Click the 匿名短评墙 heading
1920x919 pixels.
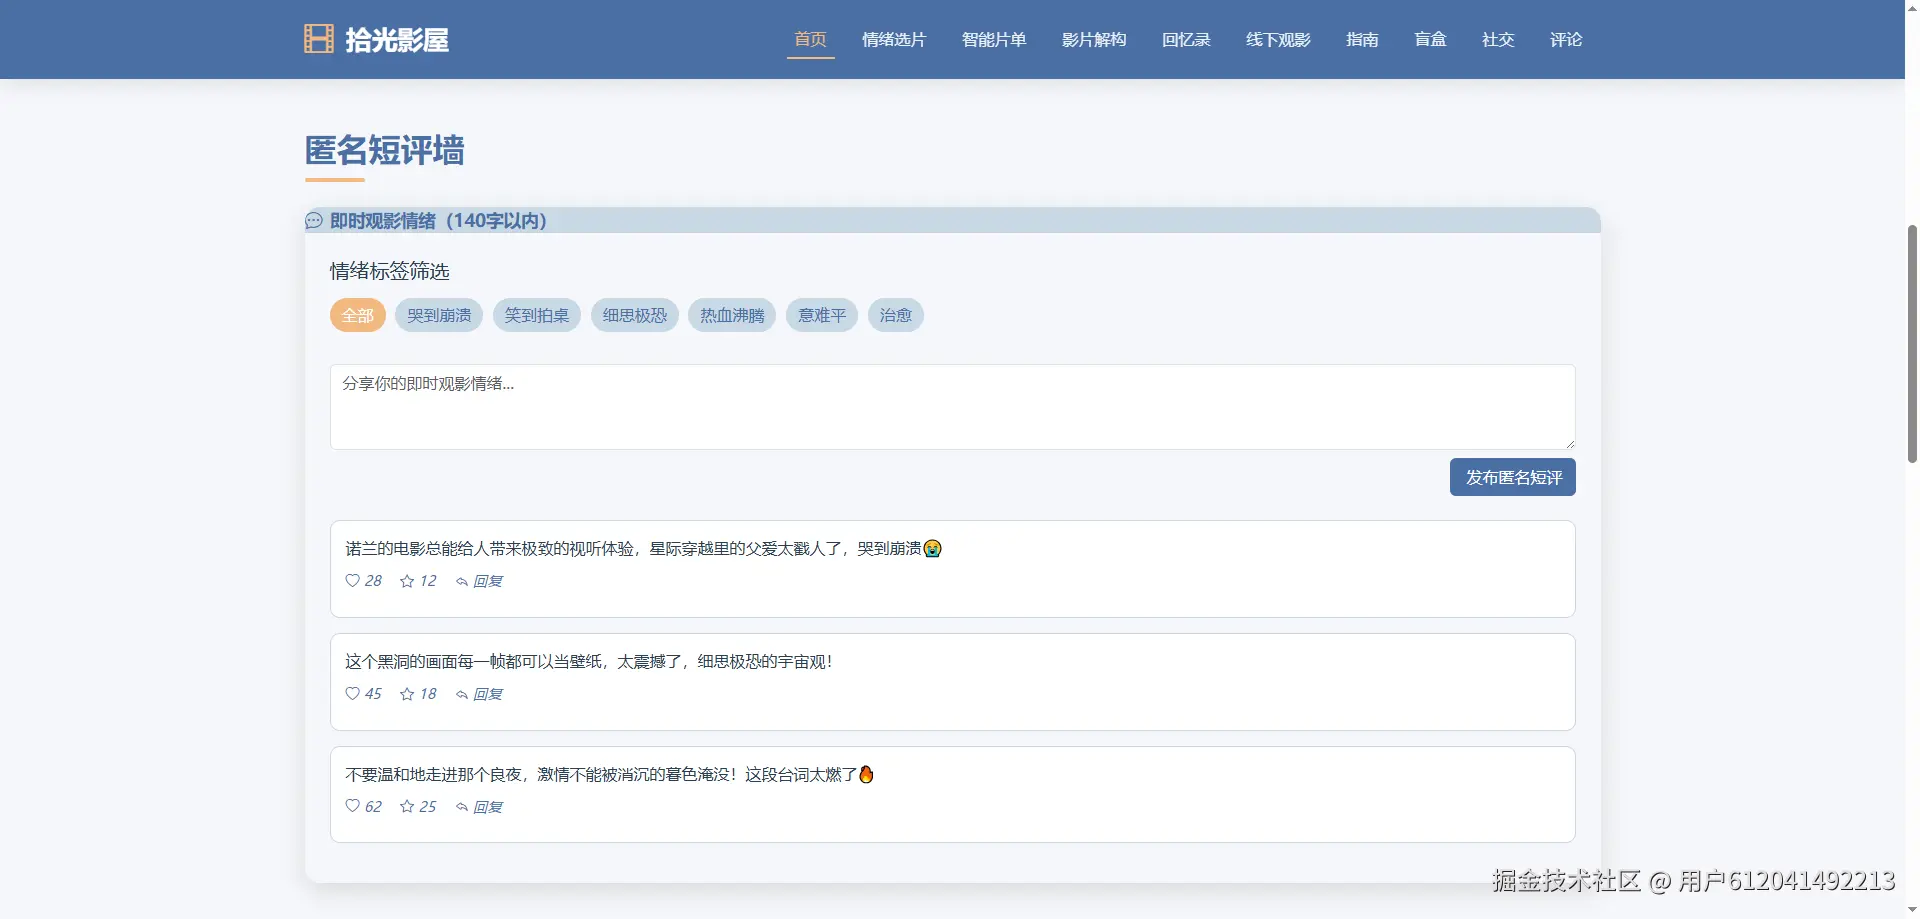385,151
